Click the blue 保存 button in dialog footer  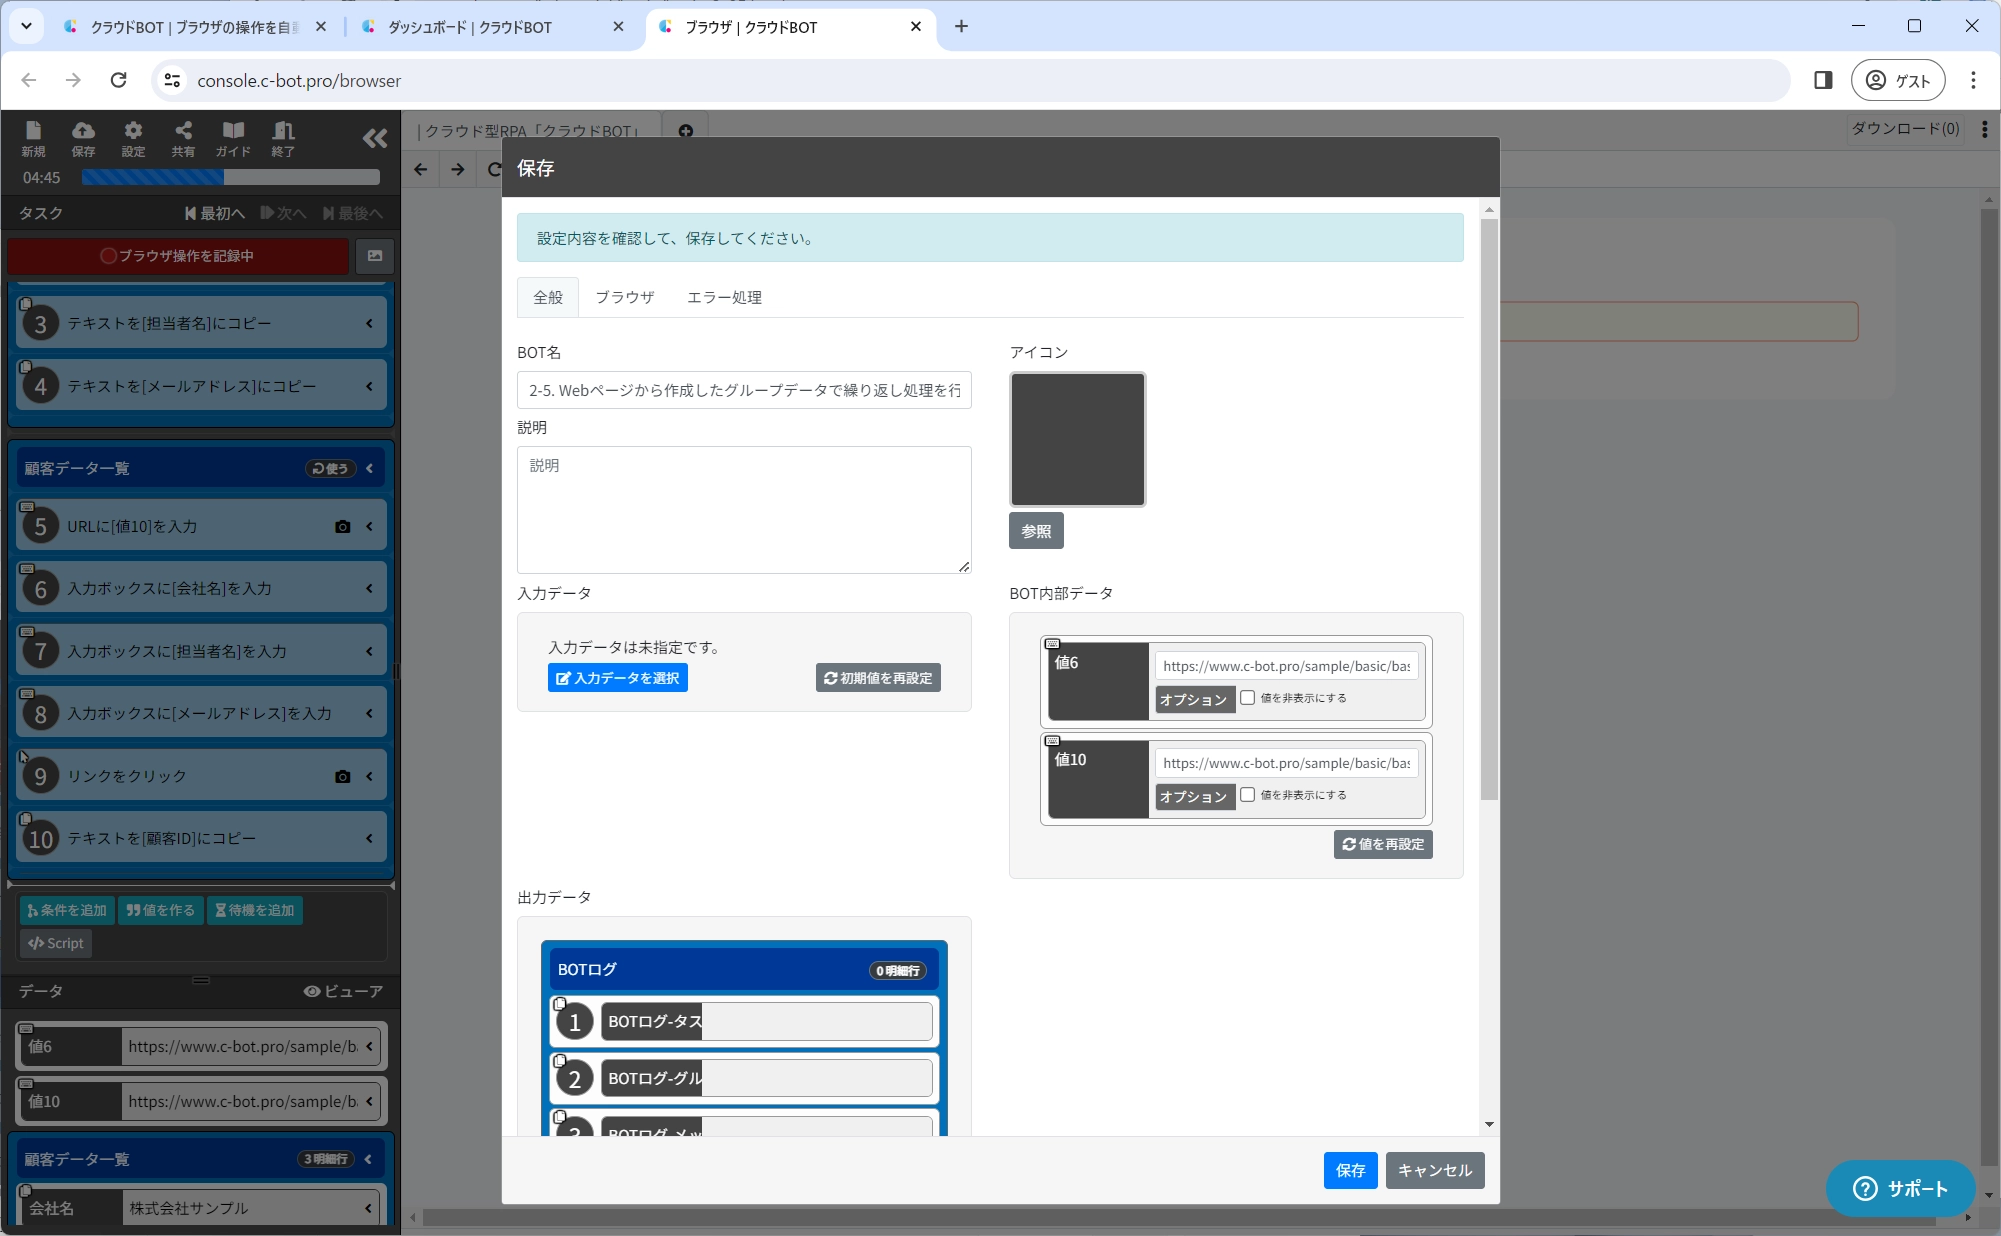[1350, 1170]
